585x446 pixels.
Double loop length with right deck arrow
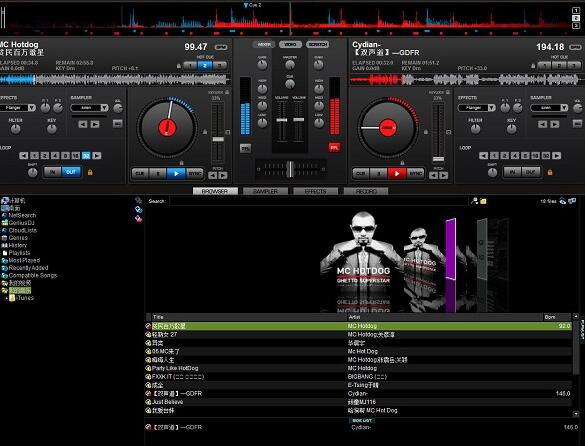556,156
